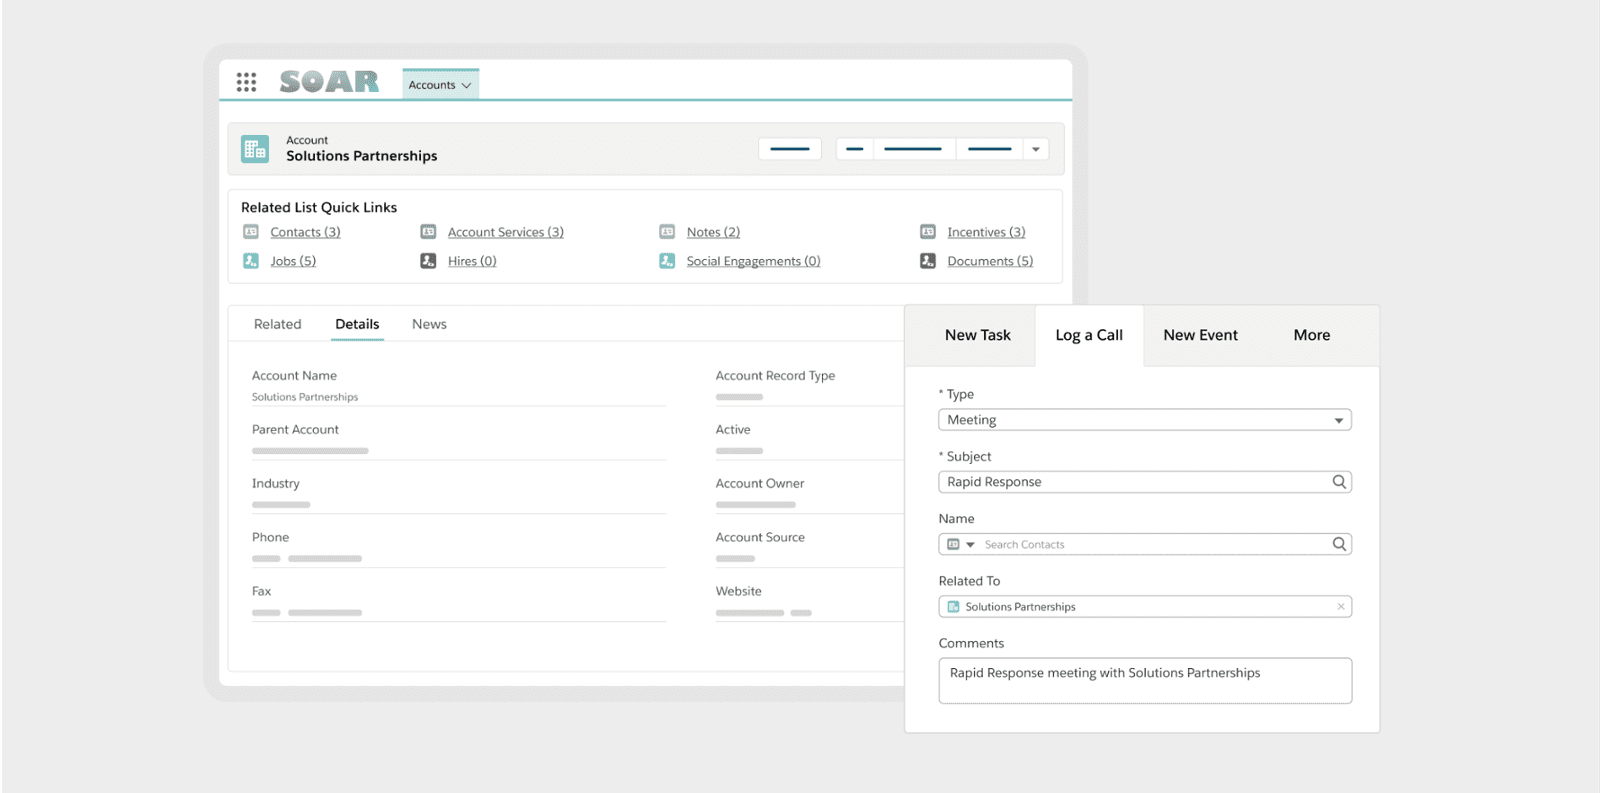Click the Comments text area
The image size is (1600, 793).
pyautogui.click(x=1145, y=680)
